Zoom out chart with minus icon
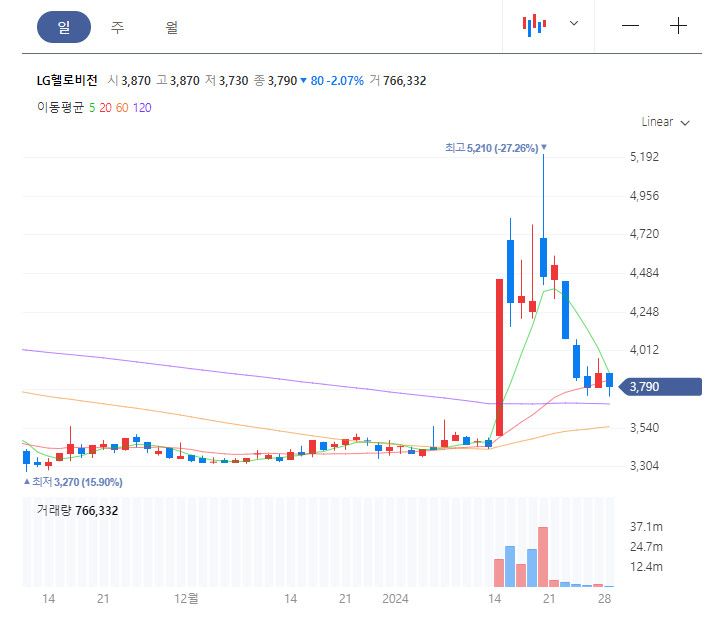The height and width of the screenshot is (630, 715). coord(630,26)
